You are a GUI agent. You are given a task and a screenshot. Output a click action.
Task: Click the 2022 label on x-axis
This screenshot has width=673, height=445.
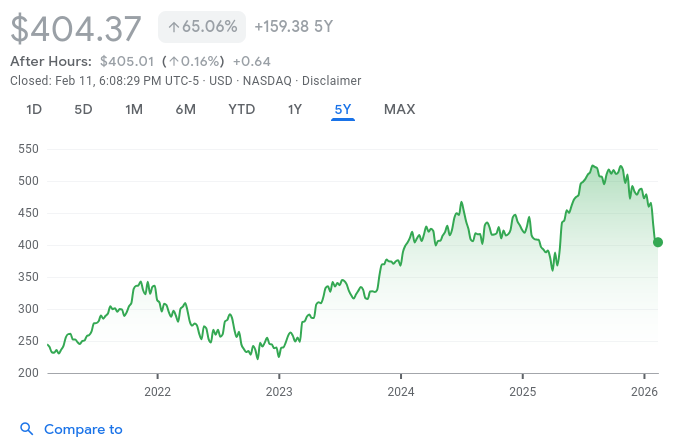[157, 390]
